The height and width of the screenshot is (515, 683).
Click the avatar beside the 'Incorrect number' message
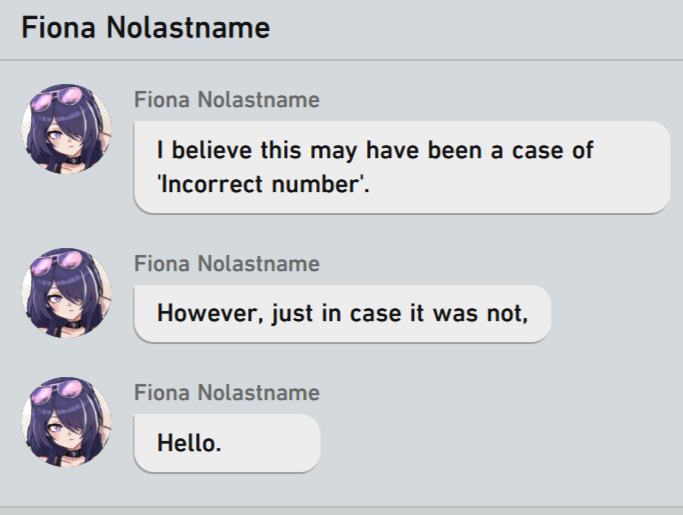[x=66, y=129]
